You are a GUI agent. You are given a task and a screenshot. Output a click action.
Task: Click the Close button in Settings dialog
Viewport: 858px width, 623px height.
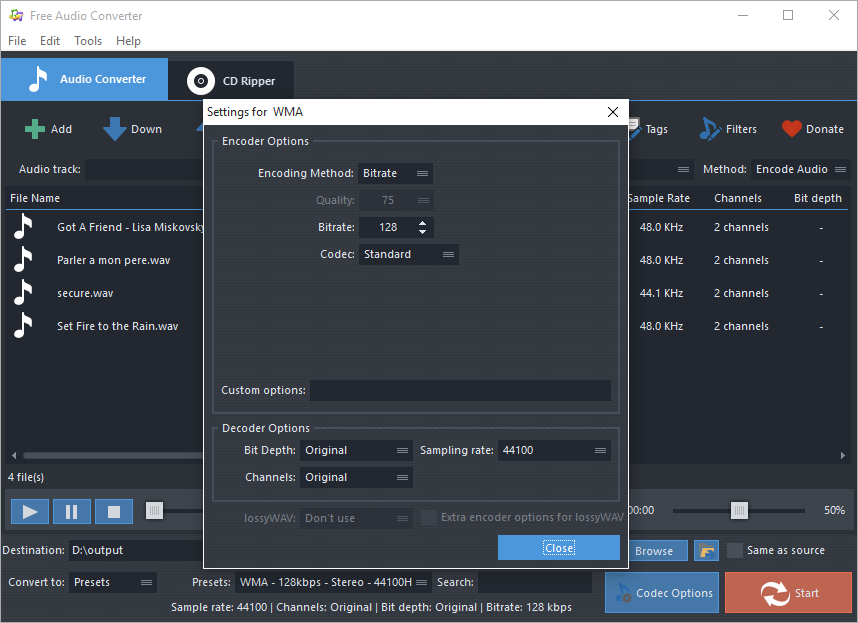coord(558,547)
